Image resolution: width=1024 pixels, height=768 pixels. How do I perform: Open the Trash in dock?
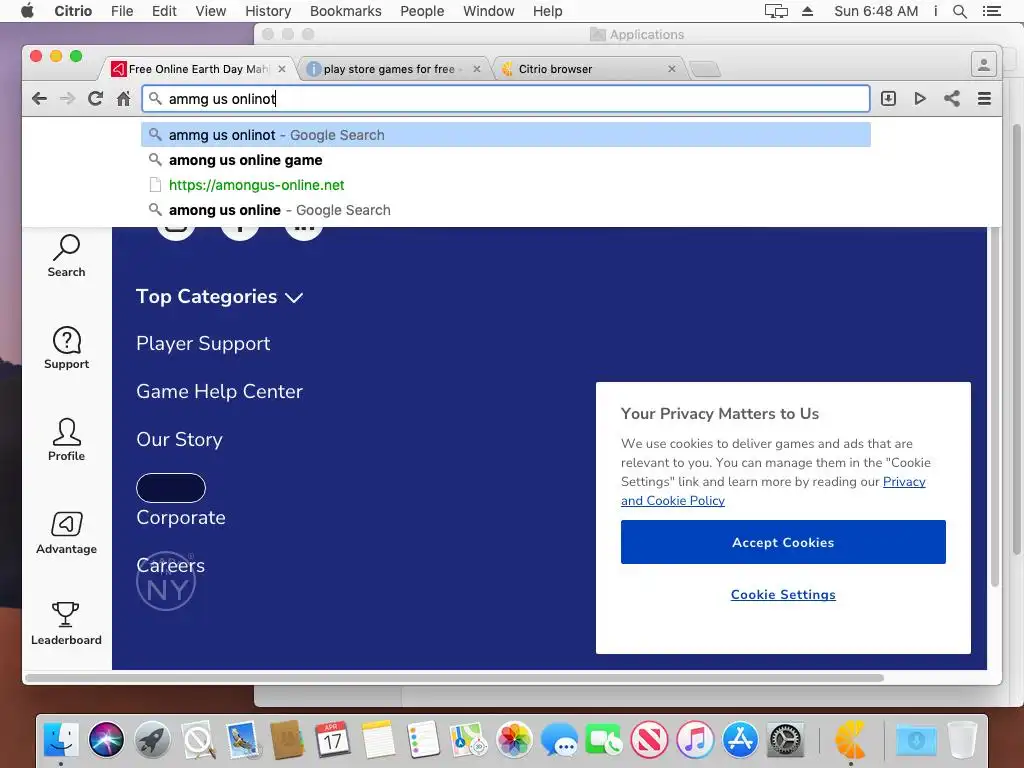tap(961, 740)
